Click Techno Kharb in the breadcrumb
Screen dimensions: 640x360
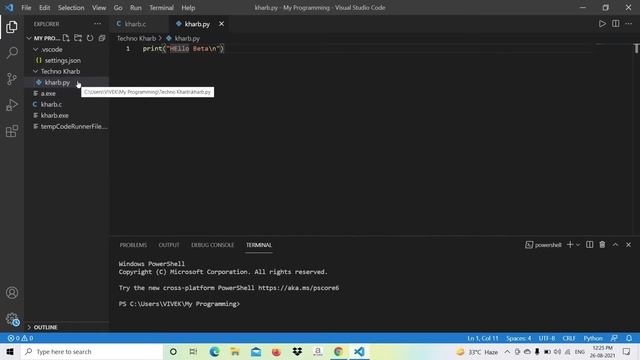(x=136, y=38)
